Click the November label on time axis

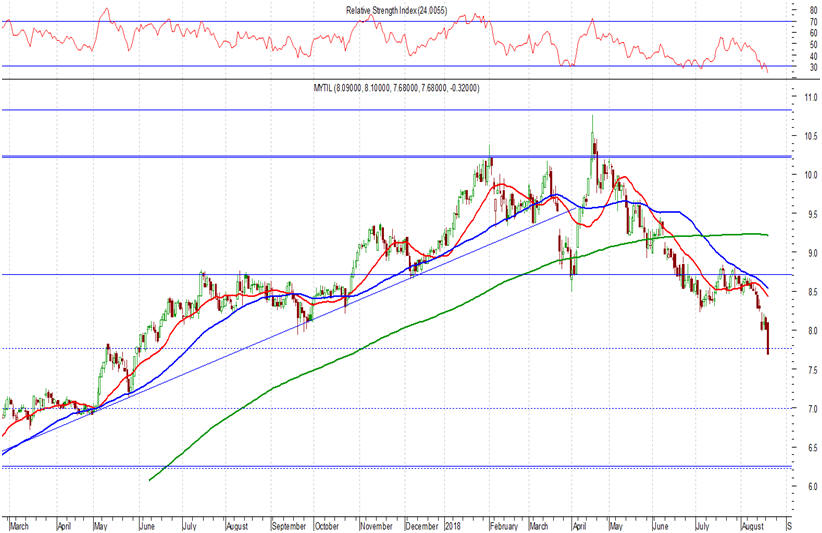pos(376,526)
